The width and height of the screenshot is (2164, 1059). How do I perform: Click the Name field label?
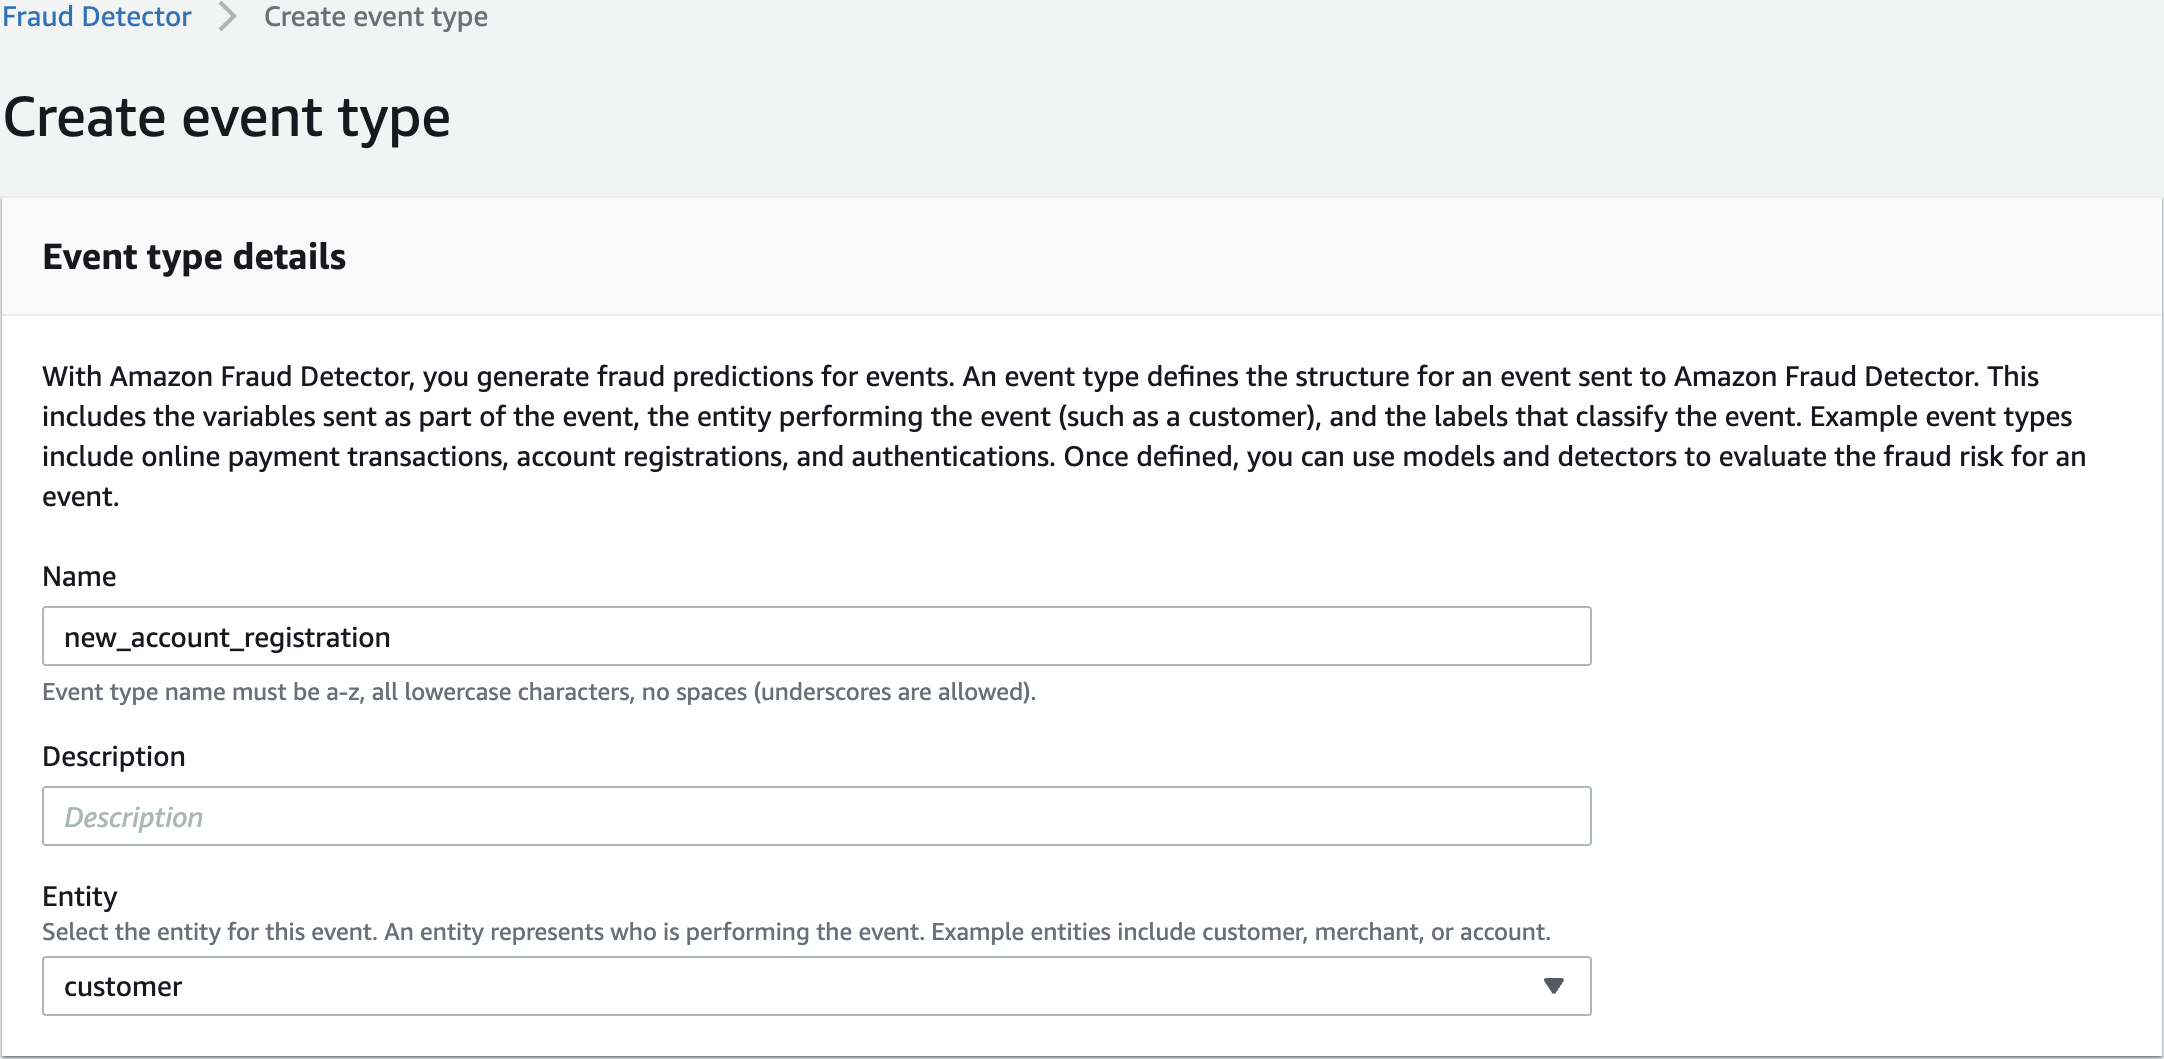(x=79, y=576)
